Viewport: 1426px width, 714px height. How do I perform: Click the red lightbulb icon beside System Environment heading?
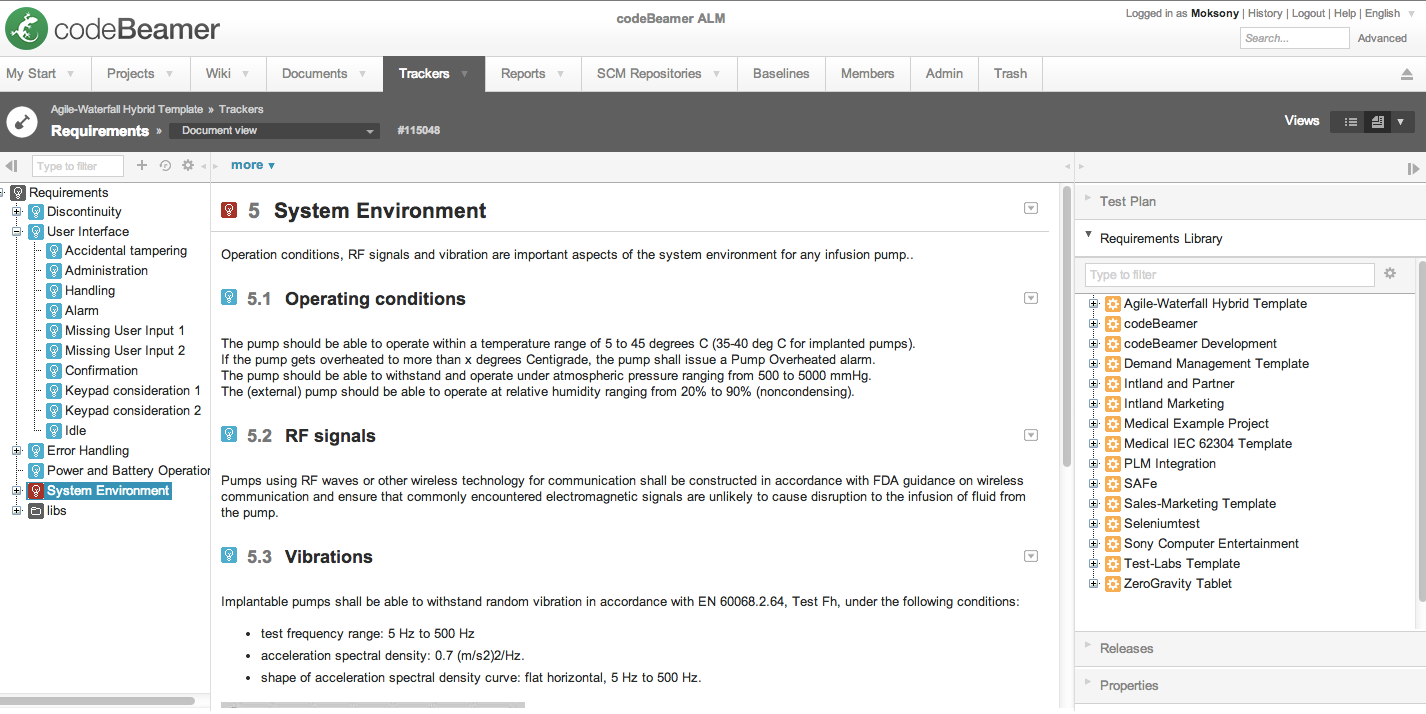[x=229, y=210]
